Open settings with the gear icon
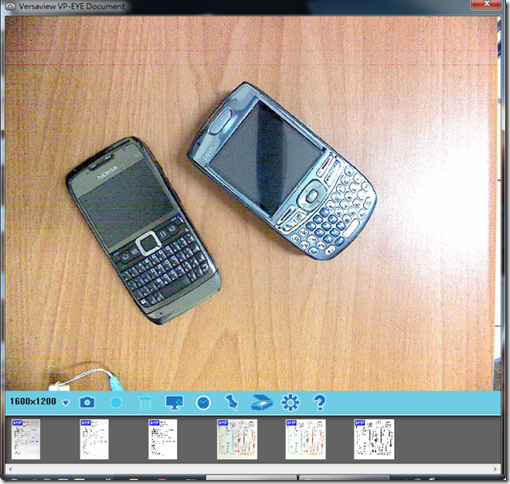Viewport: 510px width, 484px height. coord(290,402)
